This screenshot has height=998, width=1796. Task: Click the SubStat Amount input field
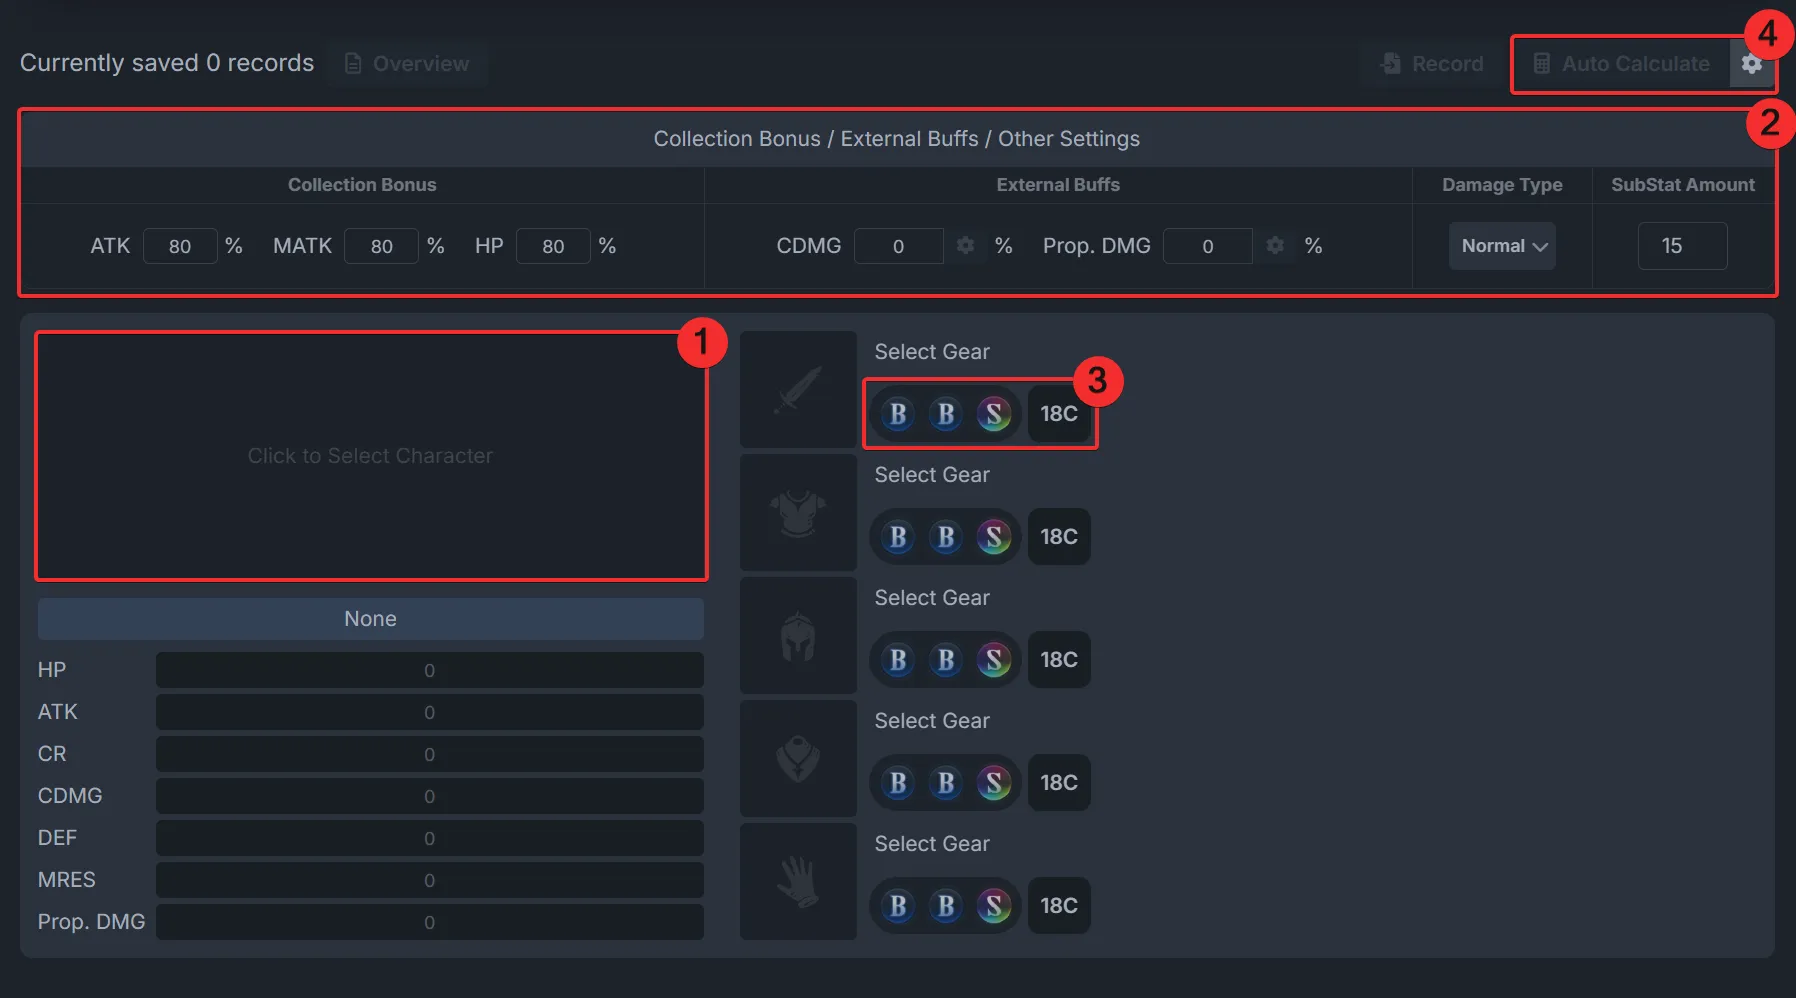pyautogui.click(x=1682, y=246)
